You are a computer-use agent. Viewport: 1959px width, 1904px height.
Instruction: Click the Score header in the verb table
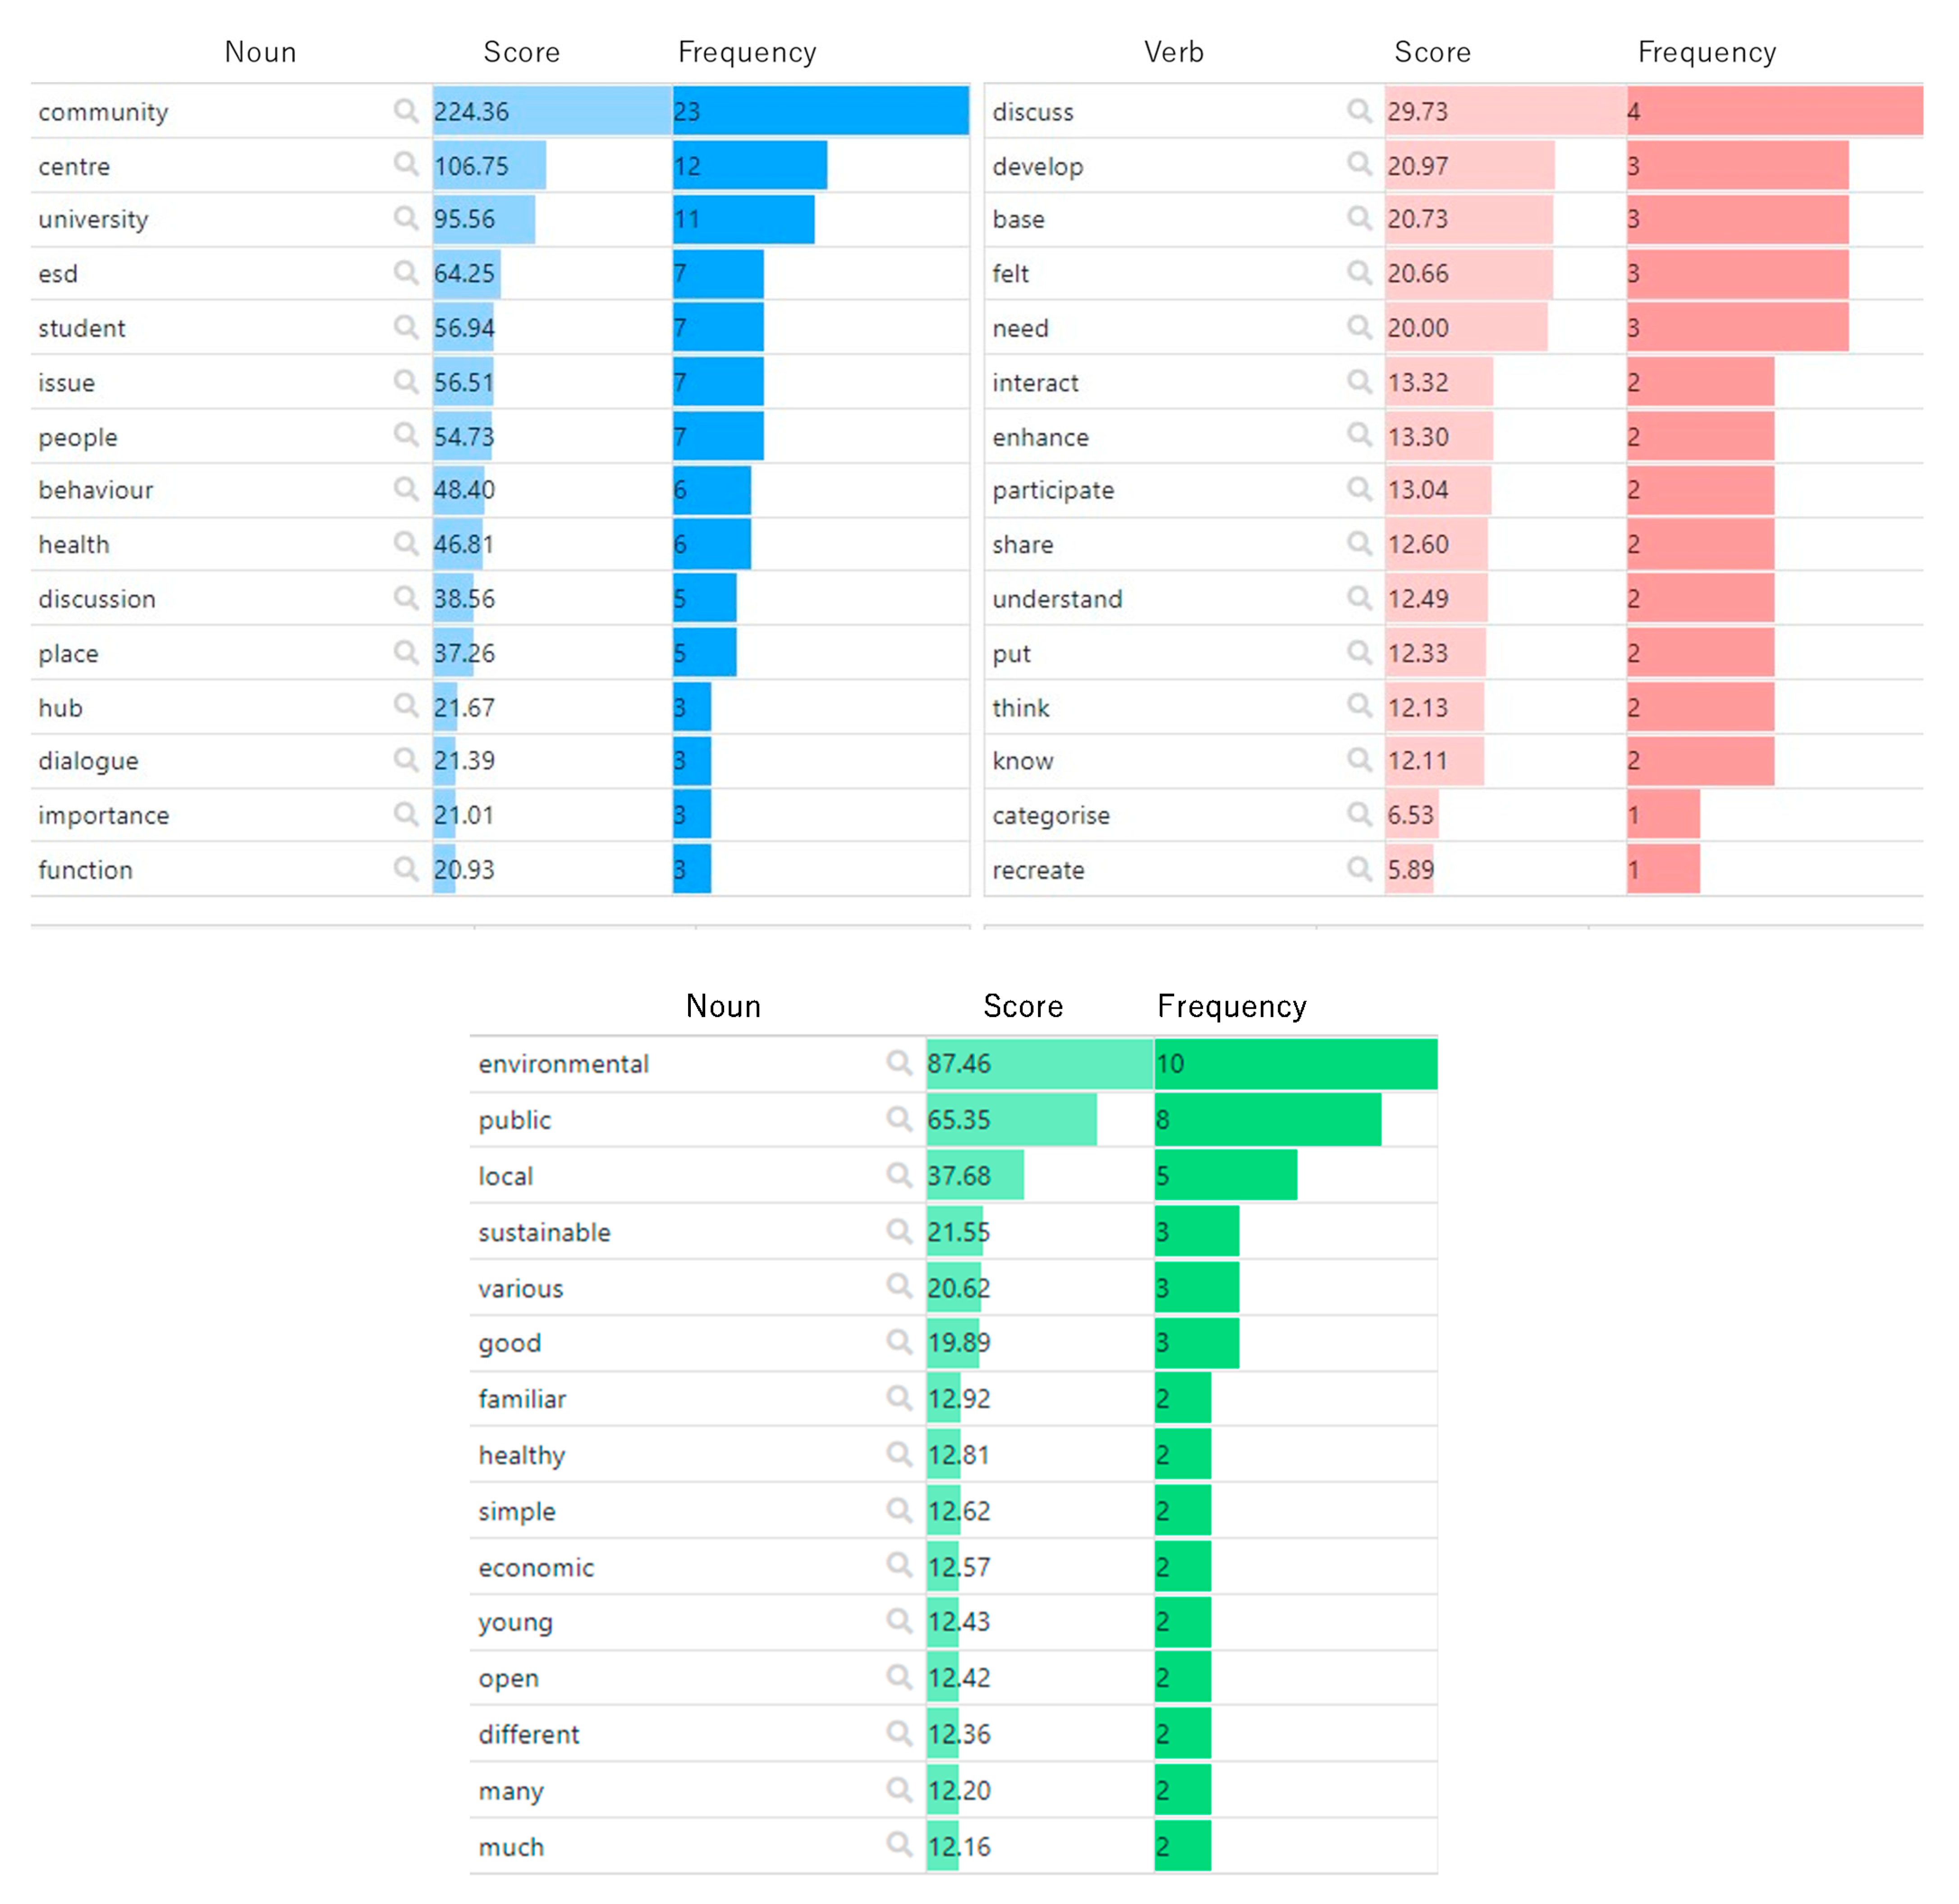[1432, 52]
